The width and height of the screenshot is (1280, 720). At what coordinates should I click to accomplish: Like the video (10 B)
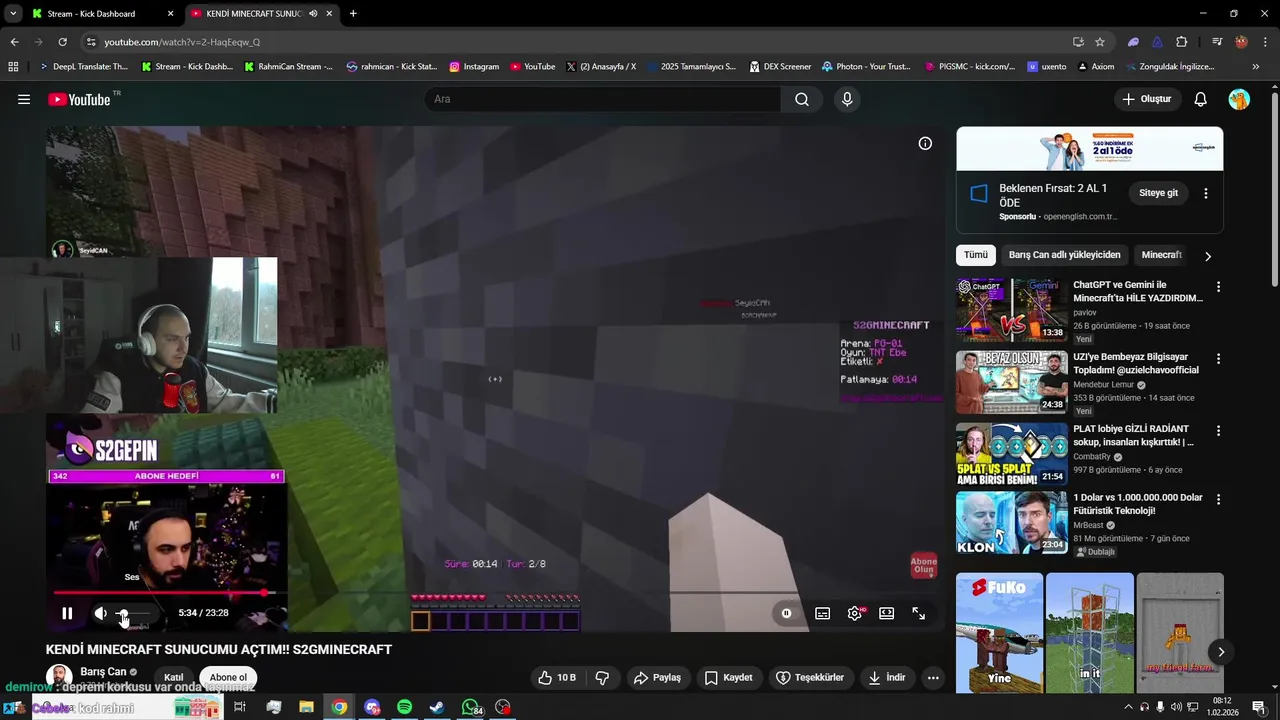pos(556,677)
